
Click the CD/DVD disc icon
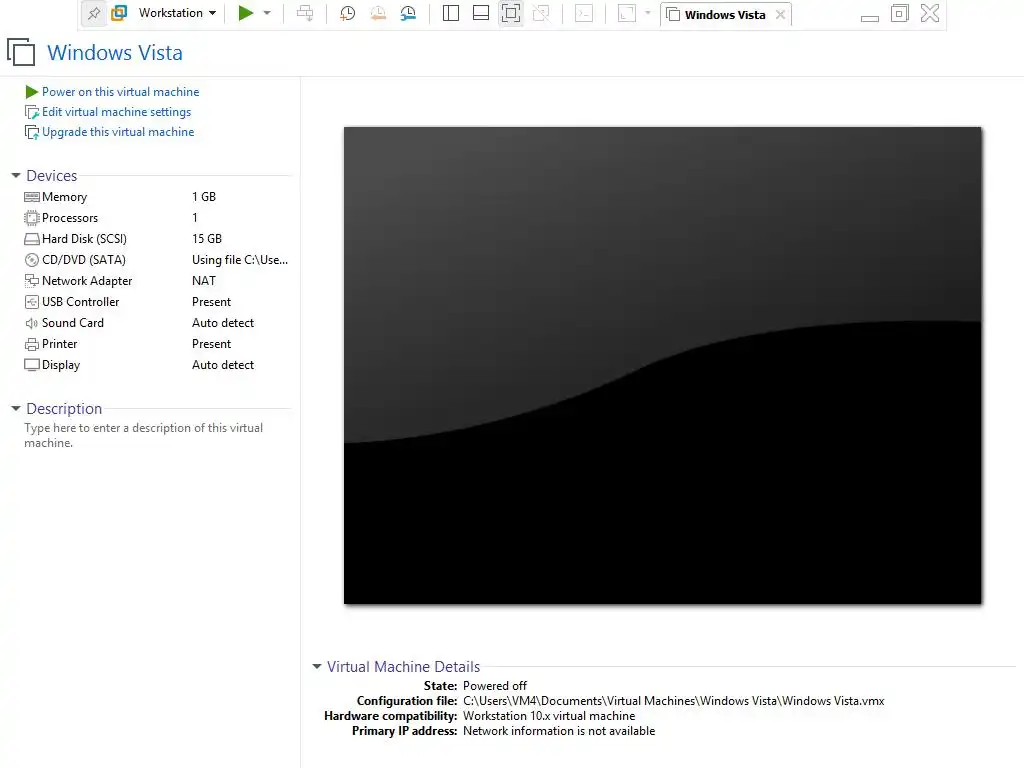click(x=31, y=260)
